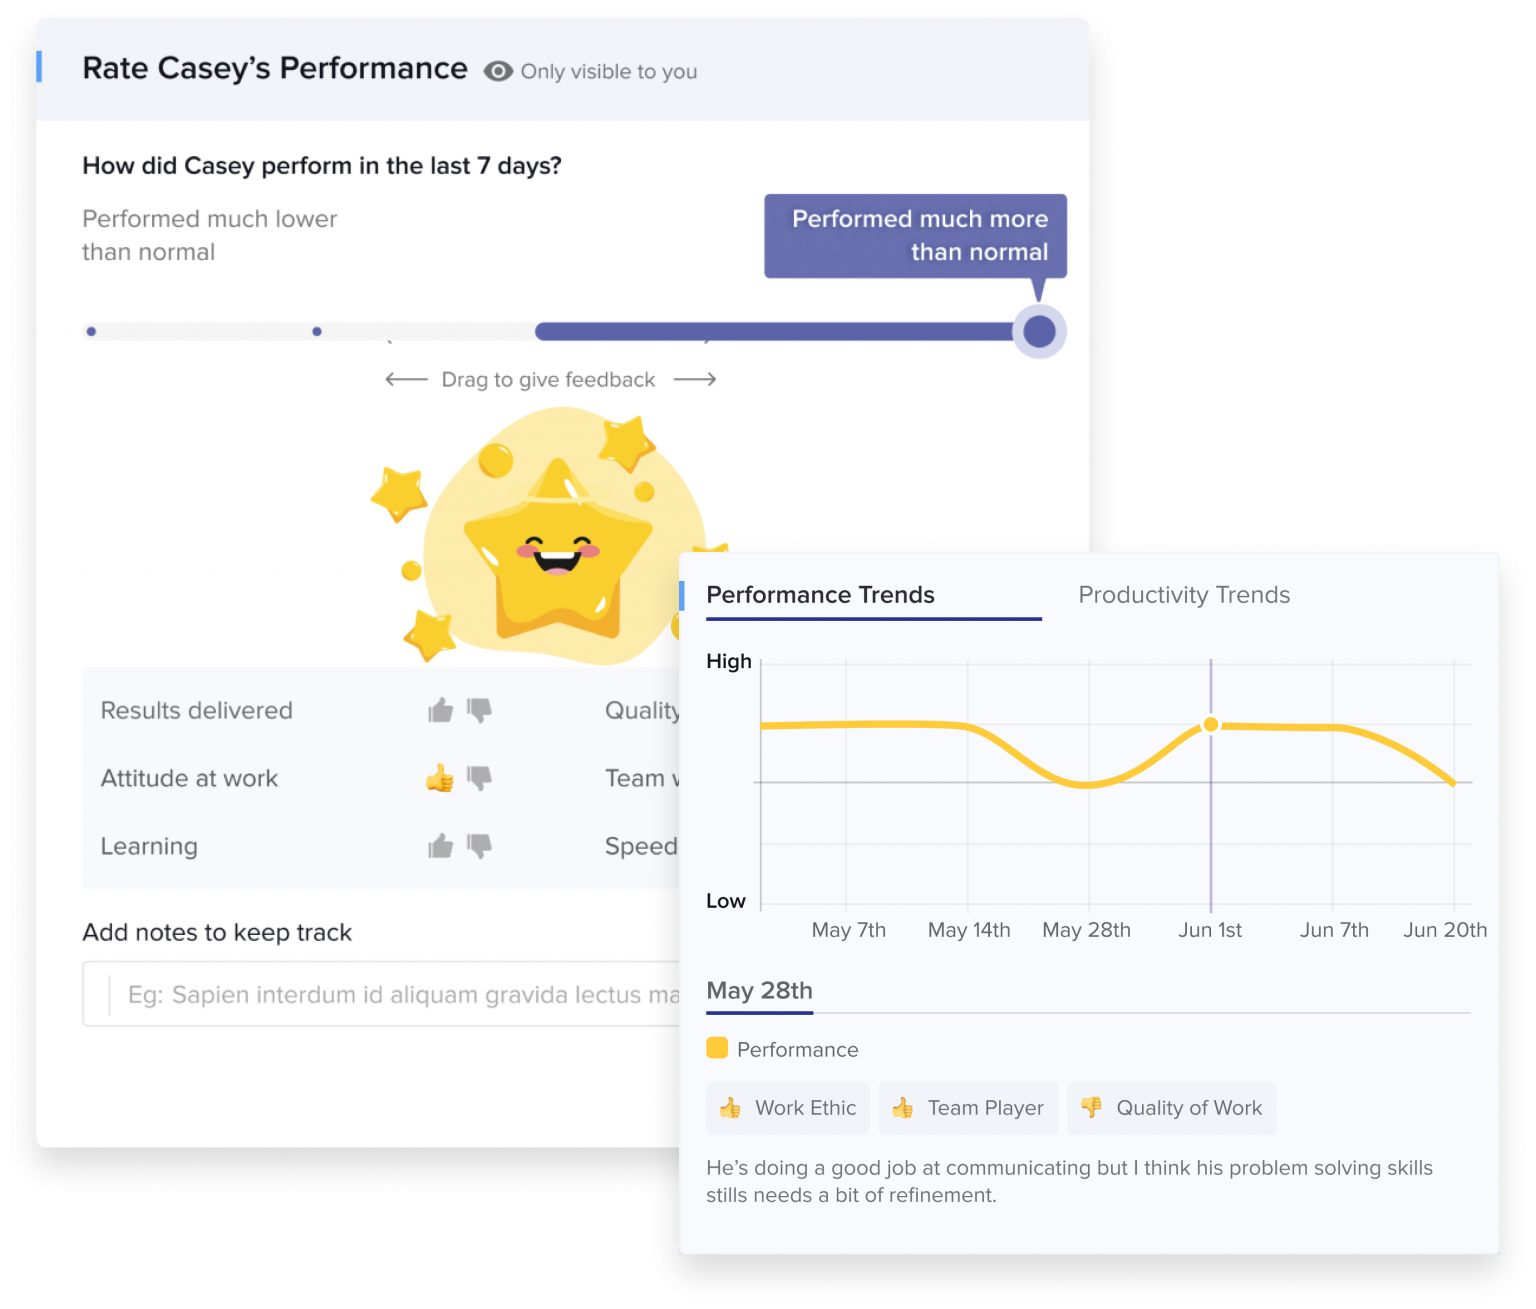Screen dimensions: 1536x1309
Task: Click the eye visibility icon in header
Action: click(x=498, y=71)
